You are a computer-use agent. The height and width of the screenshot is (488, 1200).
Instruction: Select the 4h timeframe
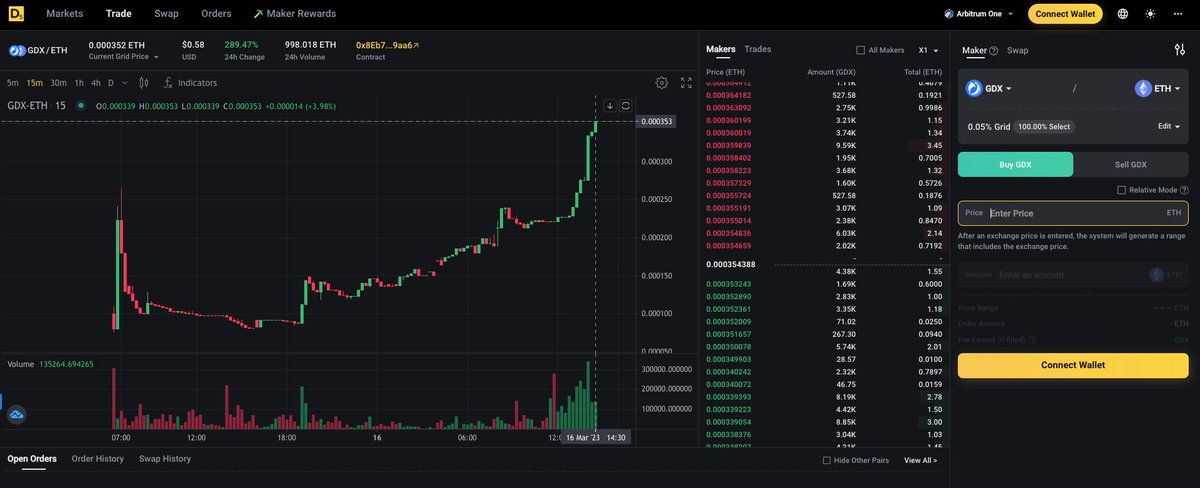96,83
